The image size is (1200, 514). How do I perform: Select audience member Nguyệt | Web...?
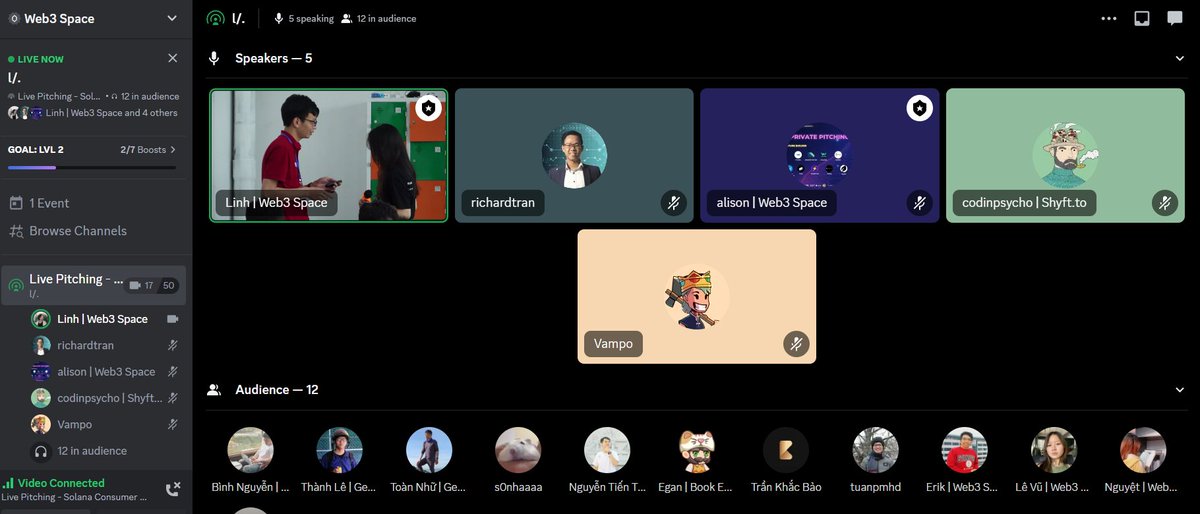pyautogui.click(x=1143, y=460)
